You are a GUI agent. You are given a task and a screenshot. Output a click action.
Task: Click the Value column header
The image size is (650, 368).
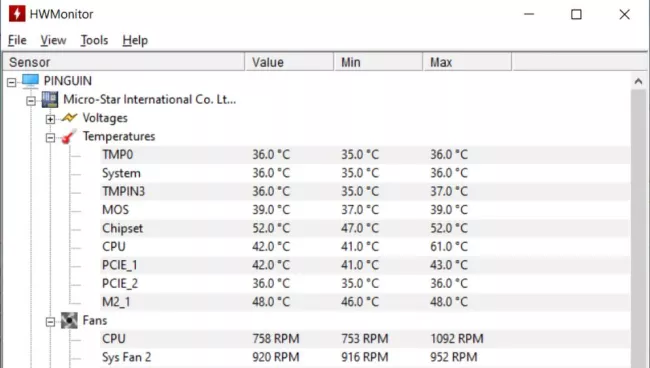coord(289,62)
